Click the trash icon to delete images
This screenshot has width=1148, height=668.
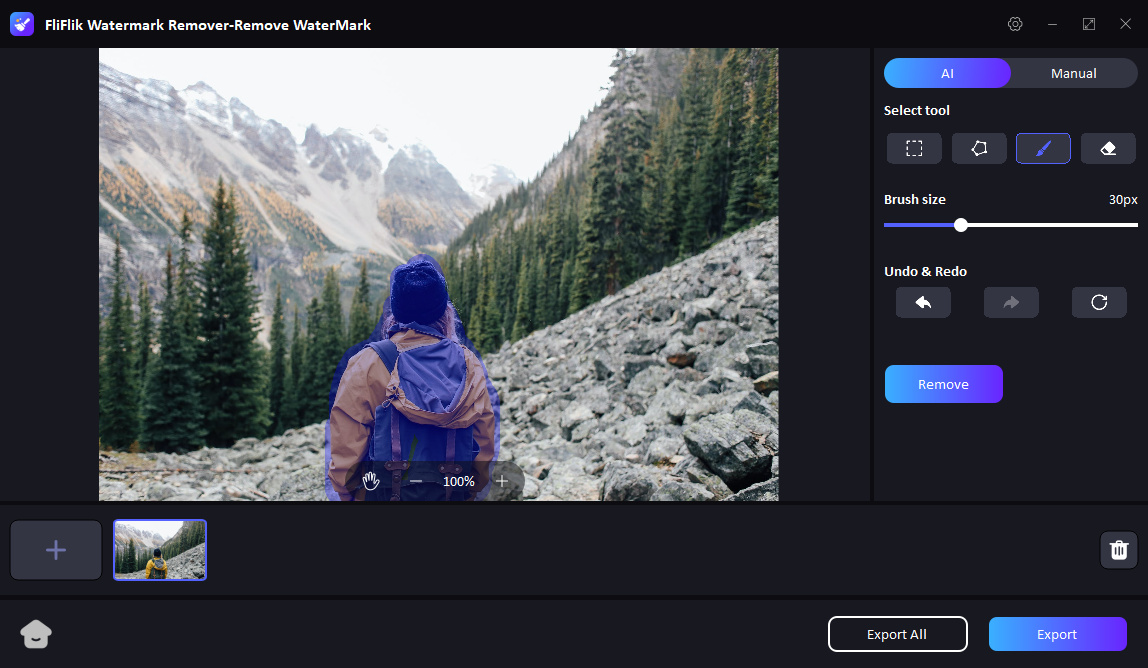tap(1118, 549)
